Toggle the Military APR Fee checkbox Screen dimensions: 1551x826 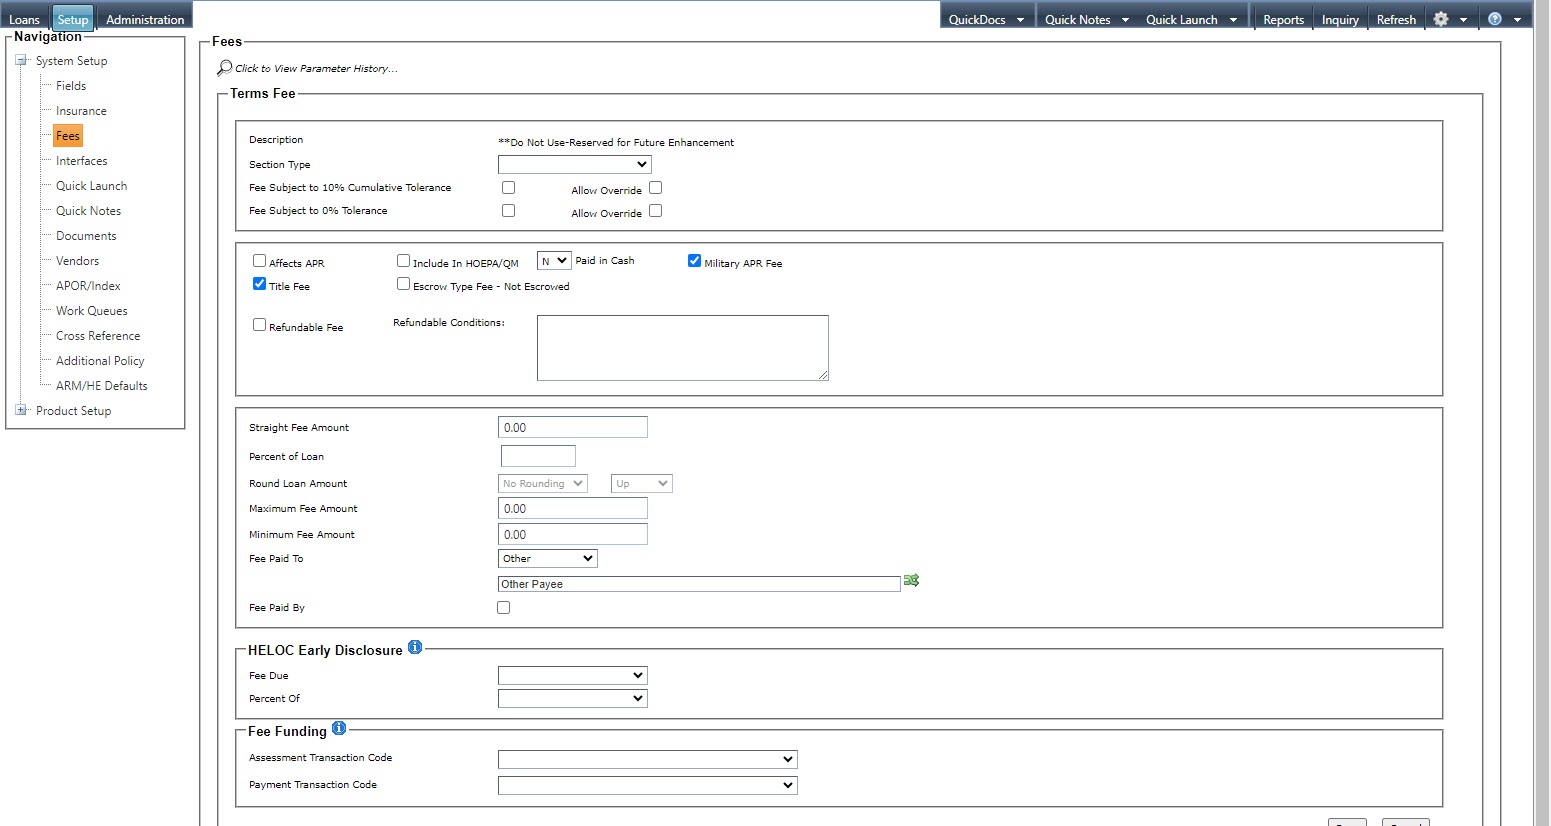click(x=695, y=261)
